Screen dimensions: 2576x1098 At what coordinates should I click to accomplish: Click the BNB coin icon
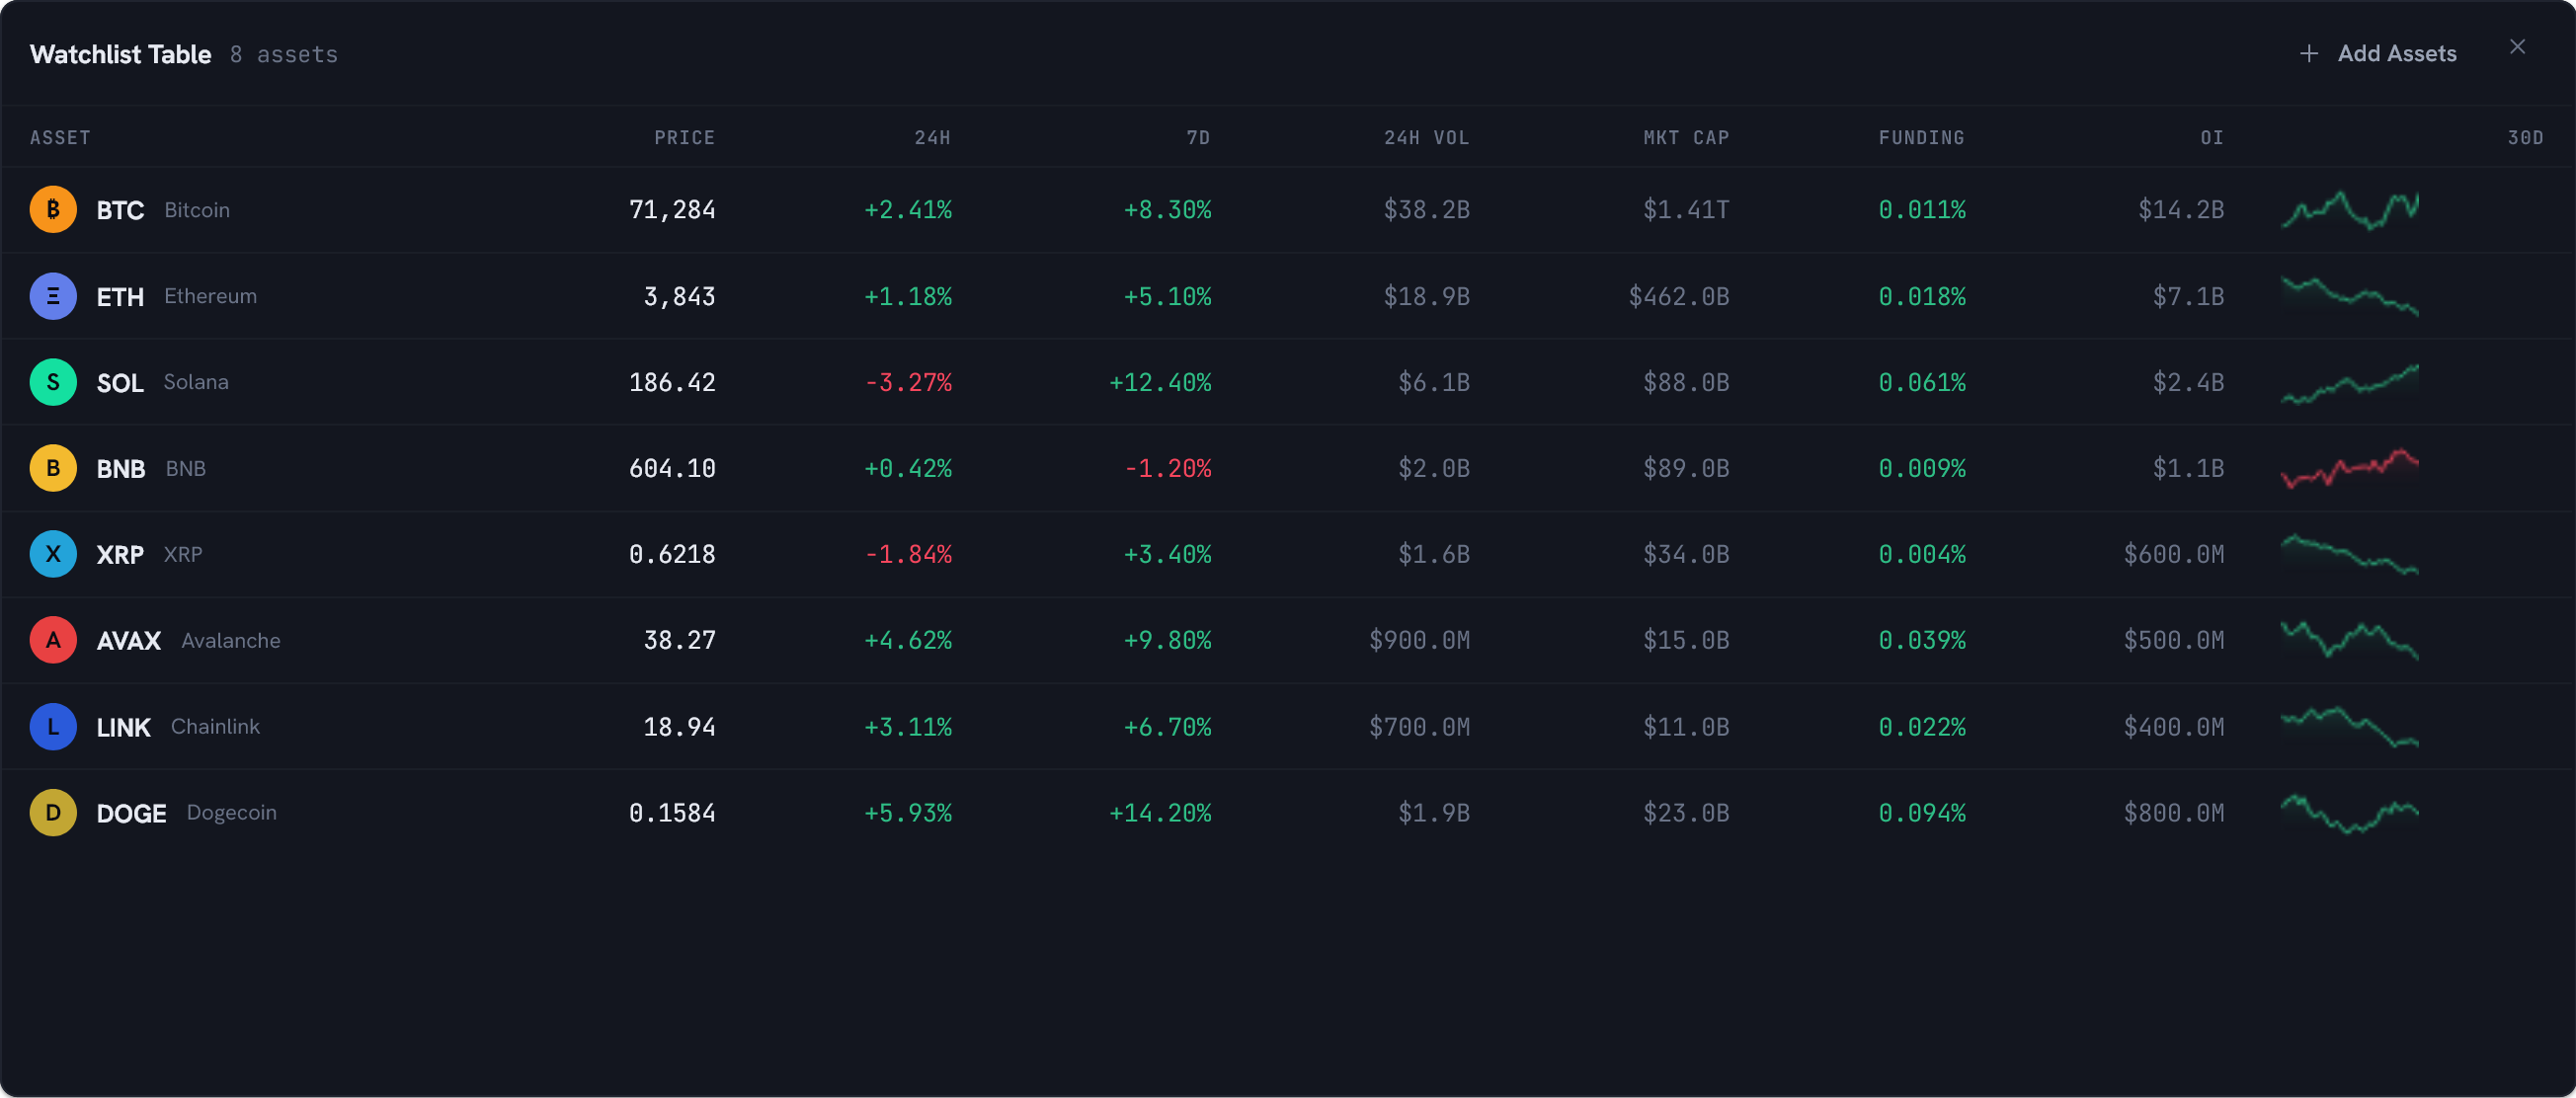pos(53,468)
